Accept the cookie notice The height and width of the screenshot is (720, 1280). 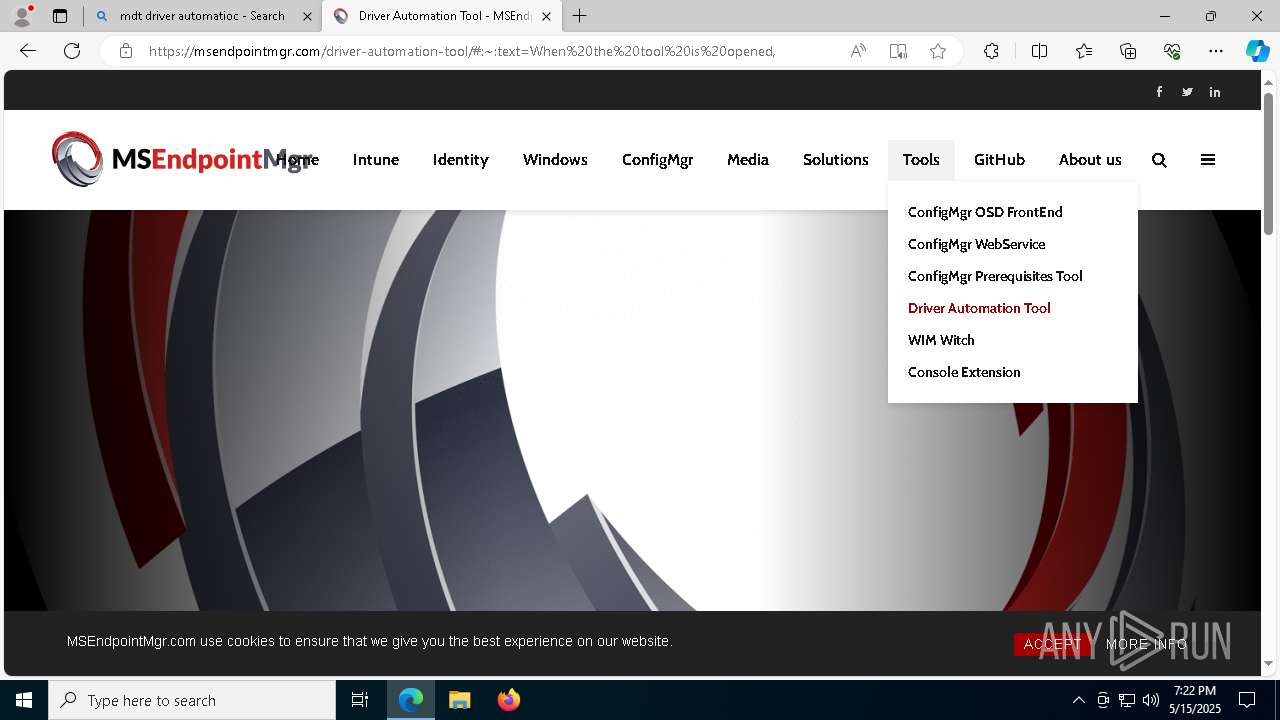1053,644
